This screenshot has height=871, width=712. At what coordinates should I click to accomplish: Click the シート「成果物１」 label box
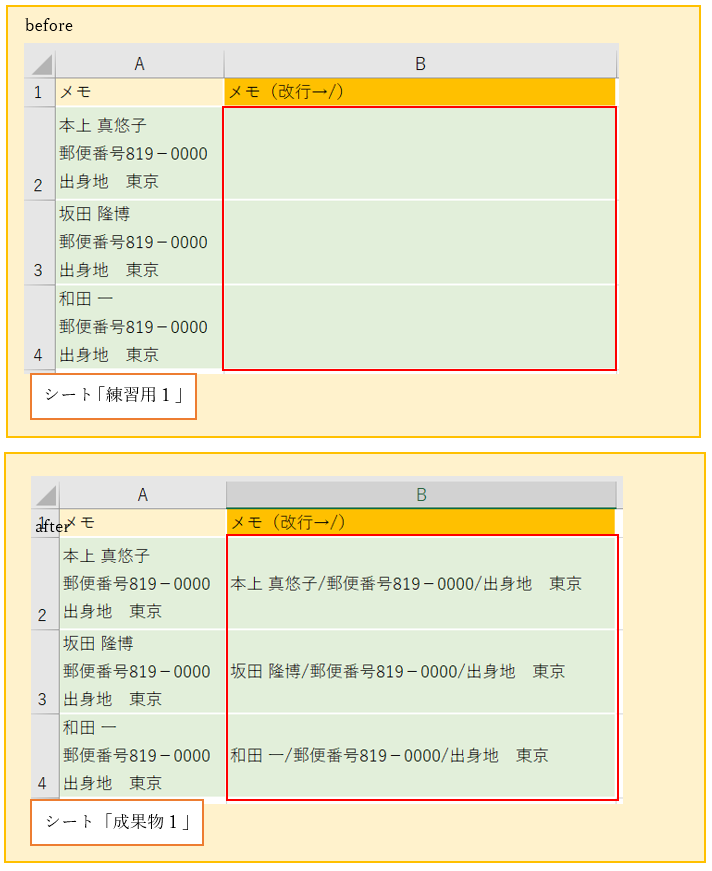[117, 822]
